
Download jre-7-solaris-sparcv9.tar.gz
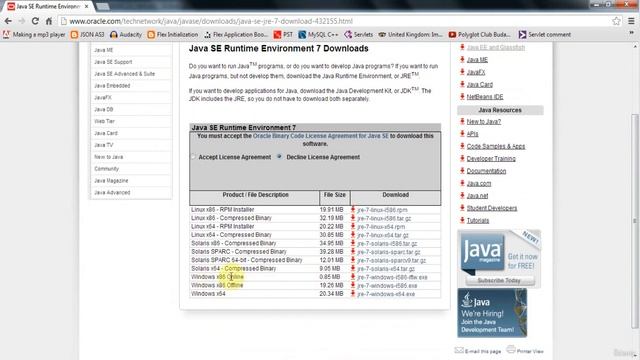(x=391, y=260)
